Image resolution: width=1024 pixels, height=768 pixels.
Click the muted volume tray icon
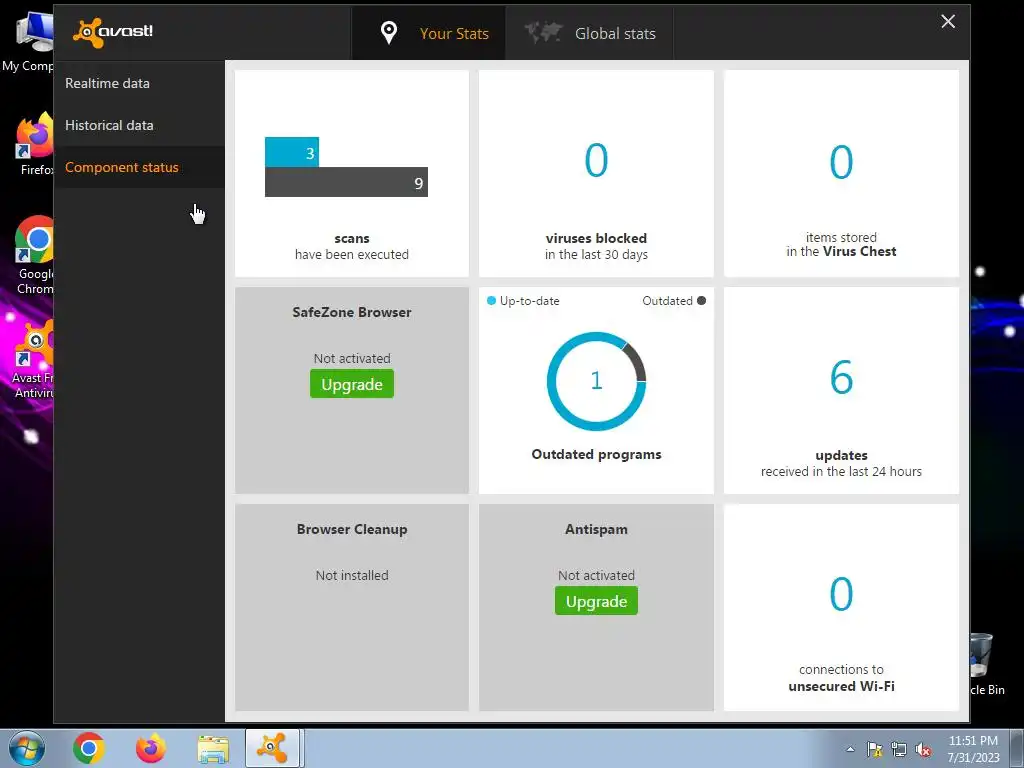[923, 749]
